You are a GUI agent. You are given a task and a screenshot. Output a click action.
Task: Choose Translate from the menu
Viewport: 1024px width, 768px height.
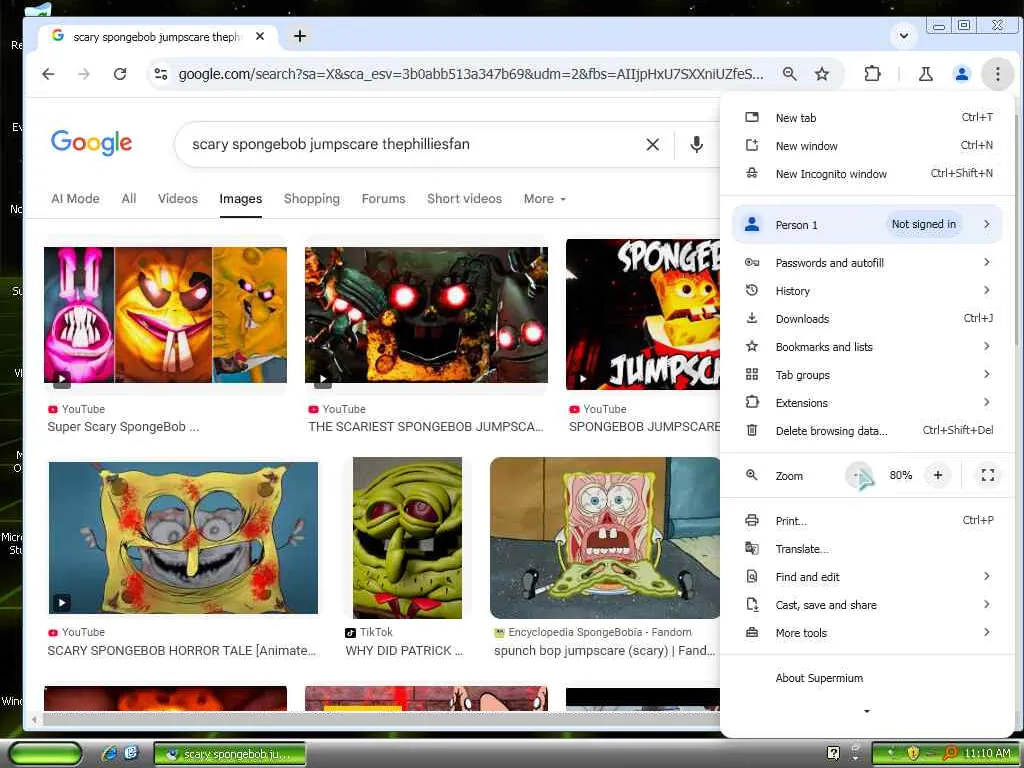[867, 549]
